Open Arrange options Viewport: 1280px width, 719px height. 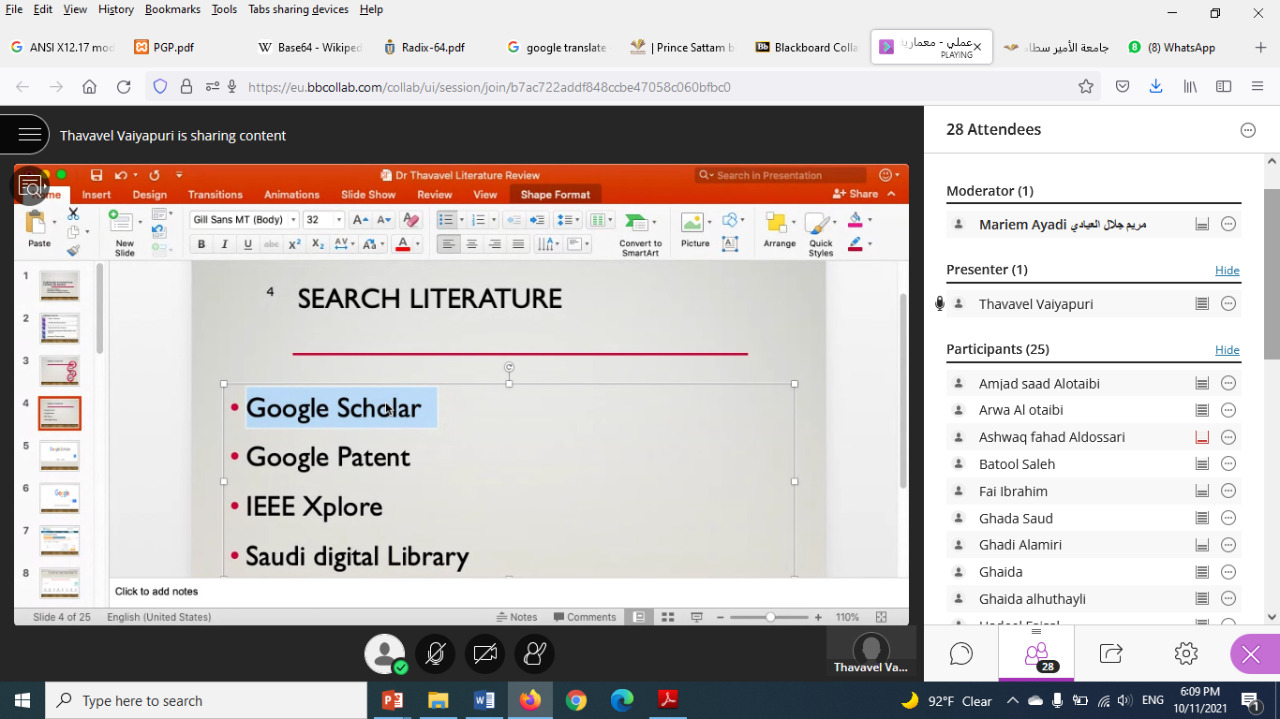pos(779,229)
